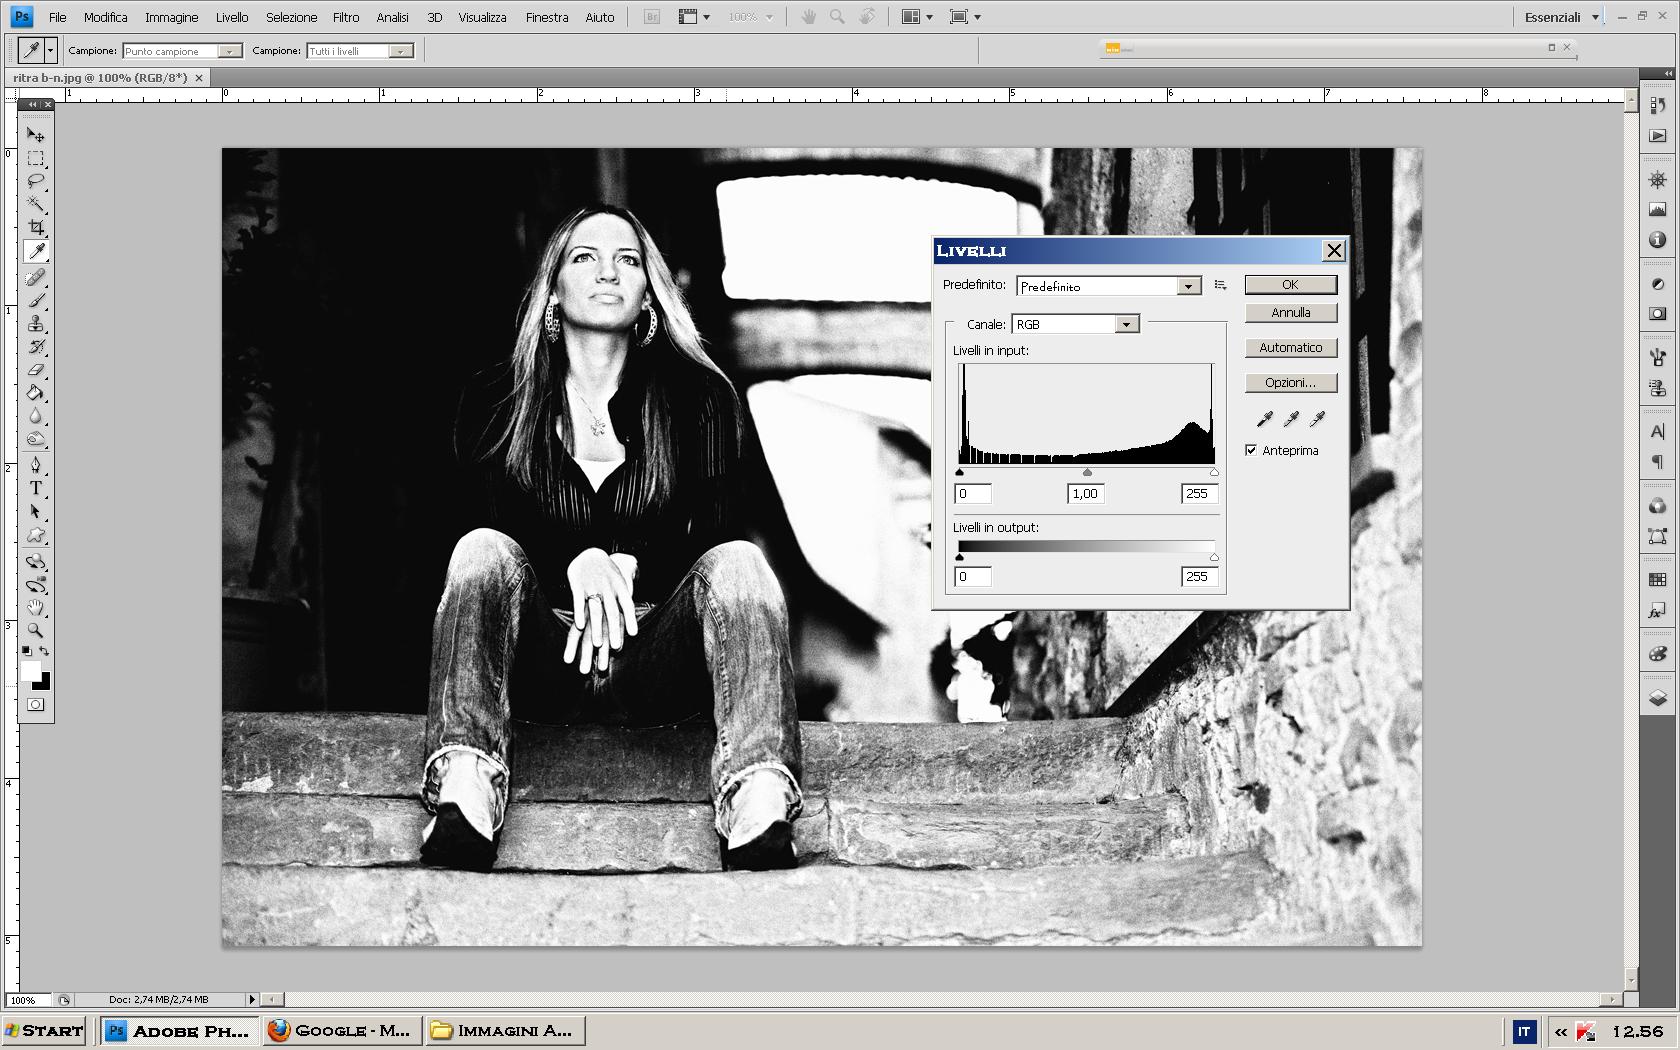Expand the right panel dock
Viewport: 1680px width, 1050px height.
click(1668, 74)
